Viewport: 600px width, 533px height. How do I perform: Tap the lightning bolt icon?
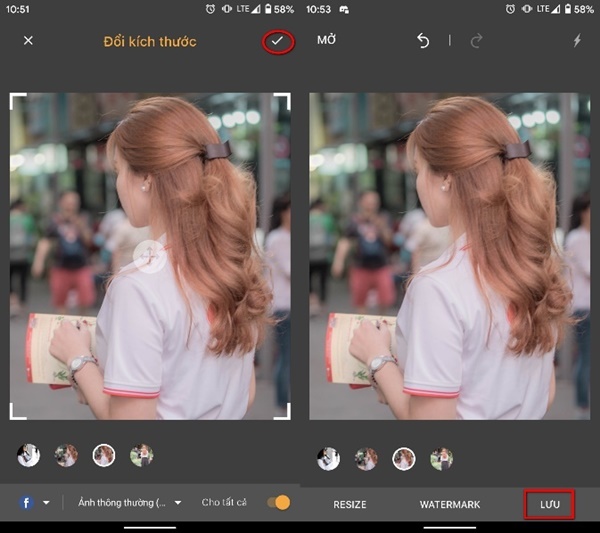[576, 41]
